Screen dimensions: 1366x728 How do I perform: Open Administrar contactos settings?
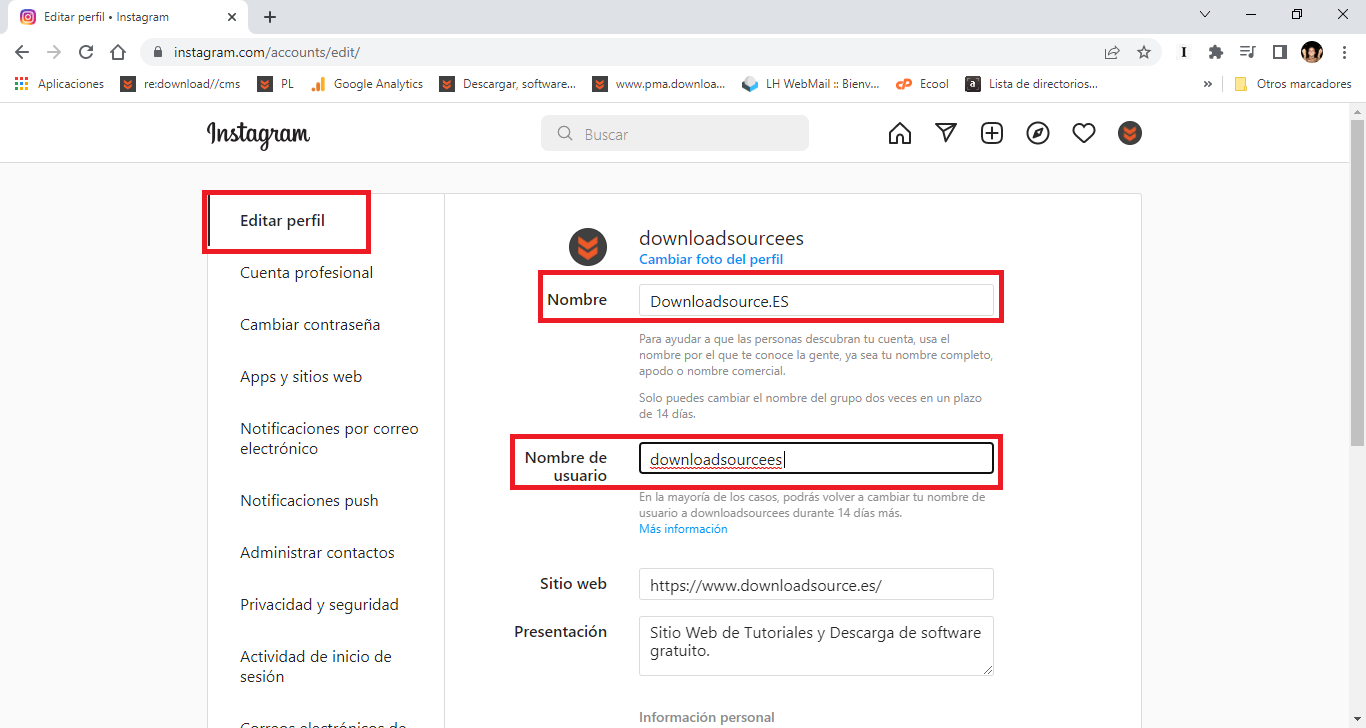click(x=317, y=553)
